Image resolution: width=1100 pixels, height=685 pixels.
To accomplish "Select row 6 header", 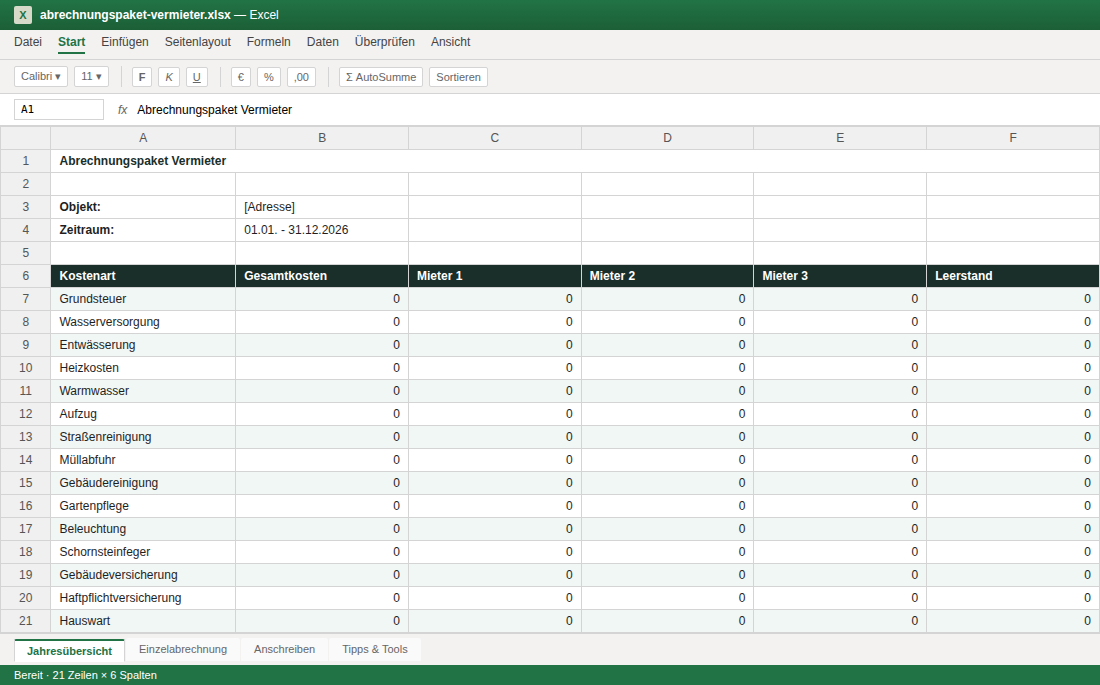I will tap(25, 276).
